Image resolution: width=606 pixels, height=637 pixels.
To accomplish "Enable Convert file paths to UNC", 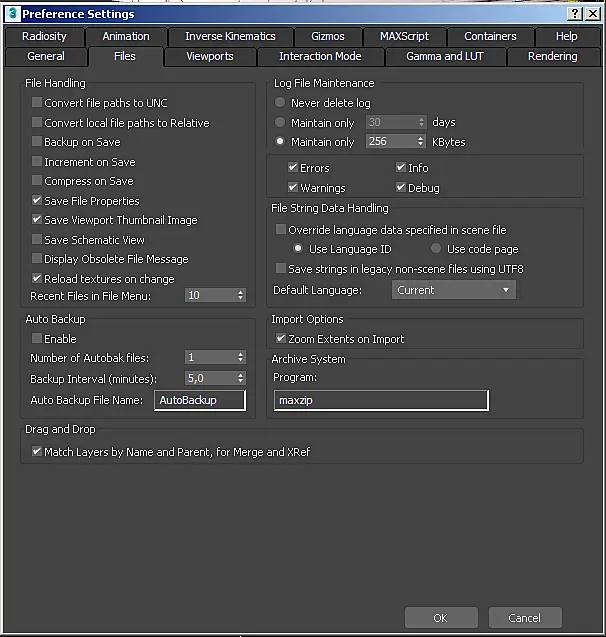I will [37, 102].
